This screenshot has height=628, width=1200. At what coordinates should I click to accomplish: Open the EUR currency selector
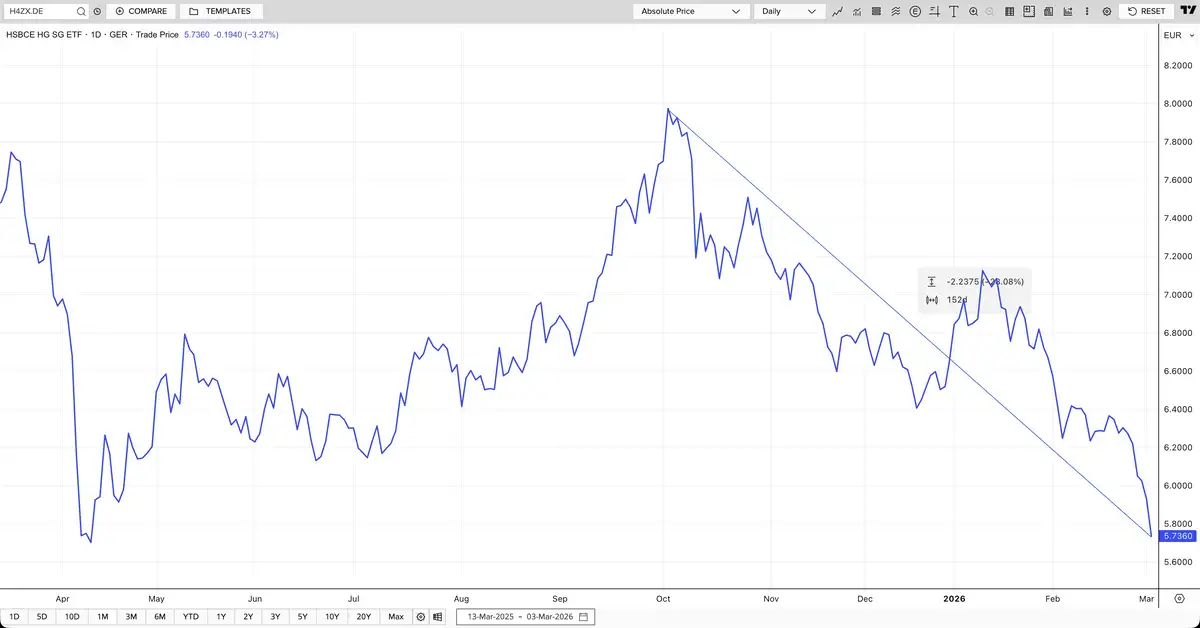1178,35
